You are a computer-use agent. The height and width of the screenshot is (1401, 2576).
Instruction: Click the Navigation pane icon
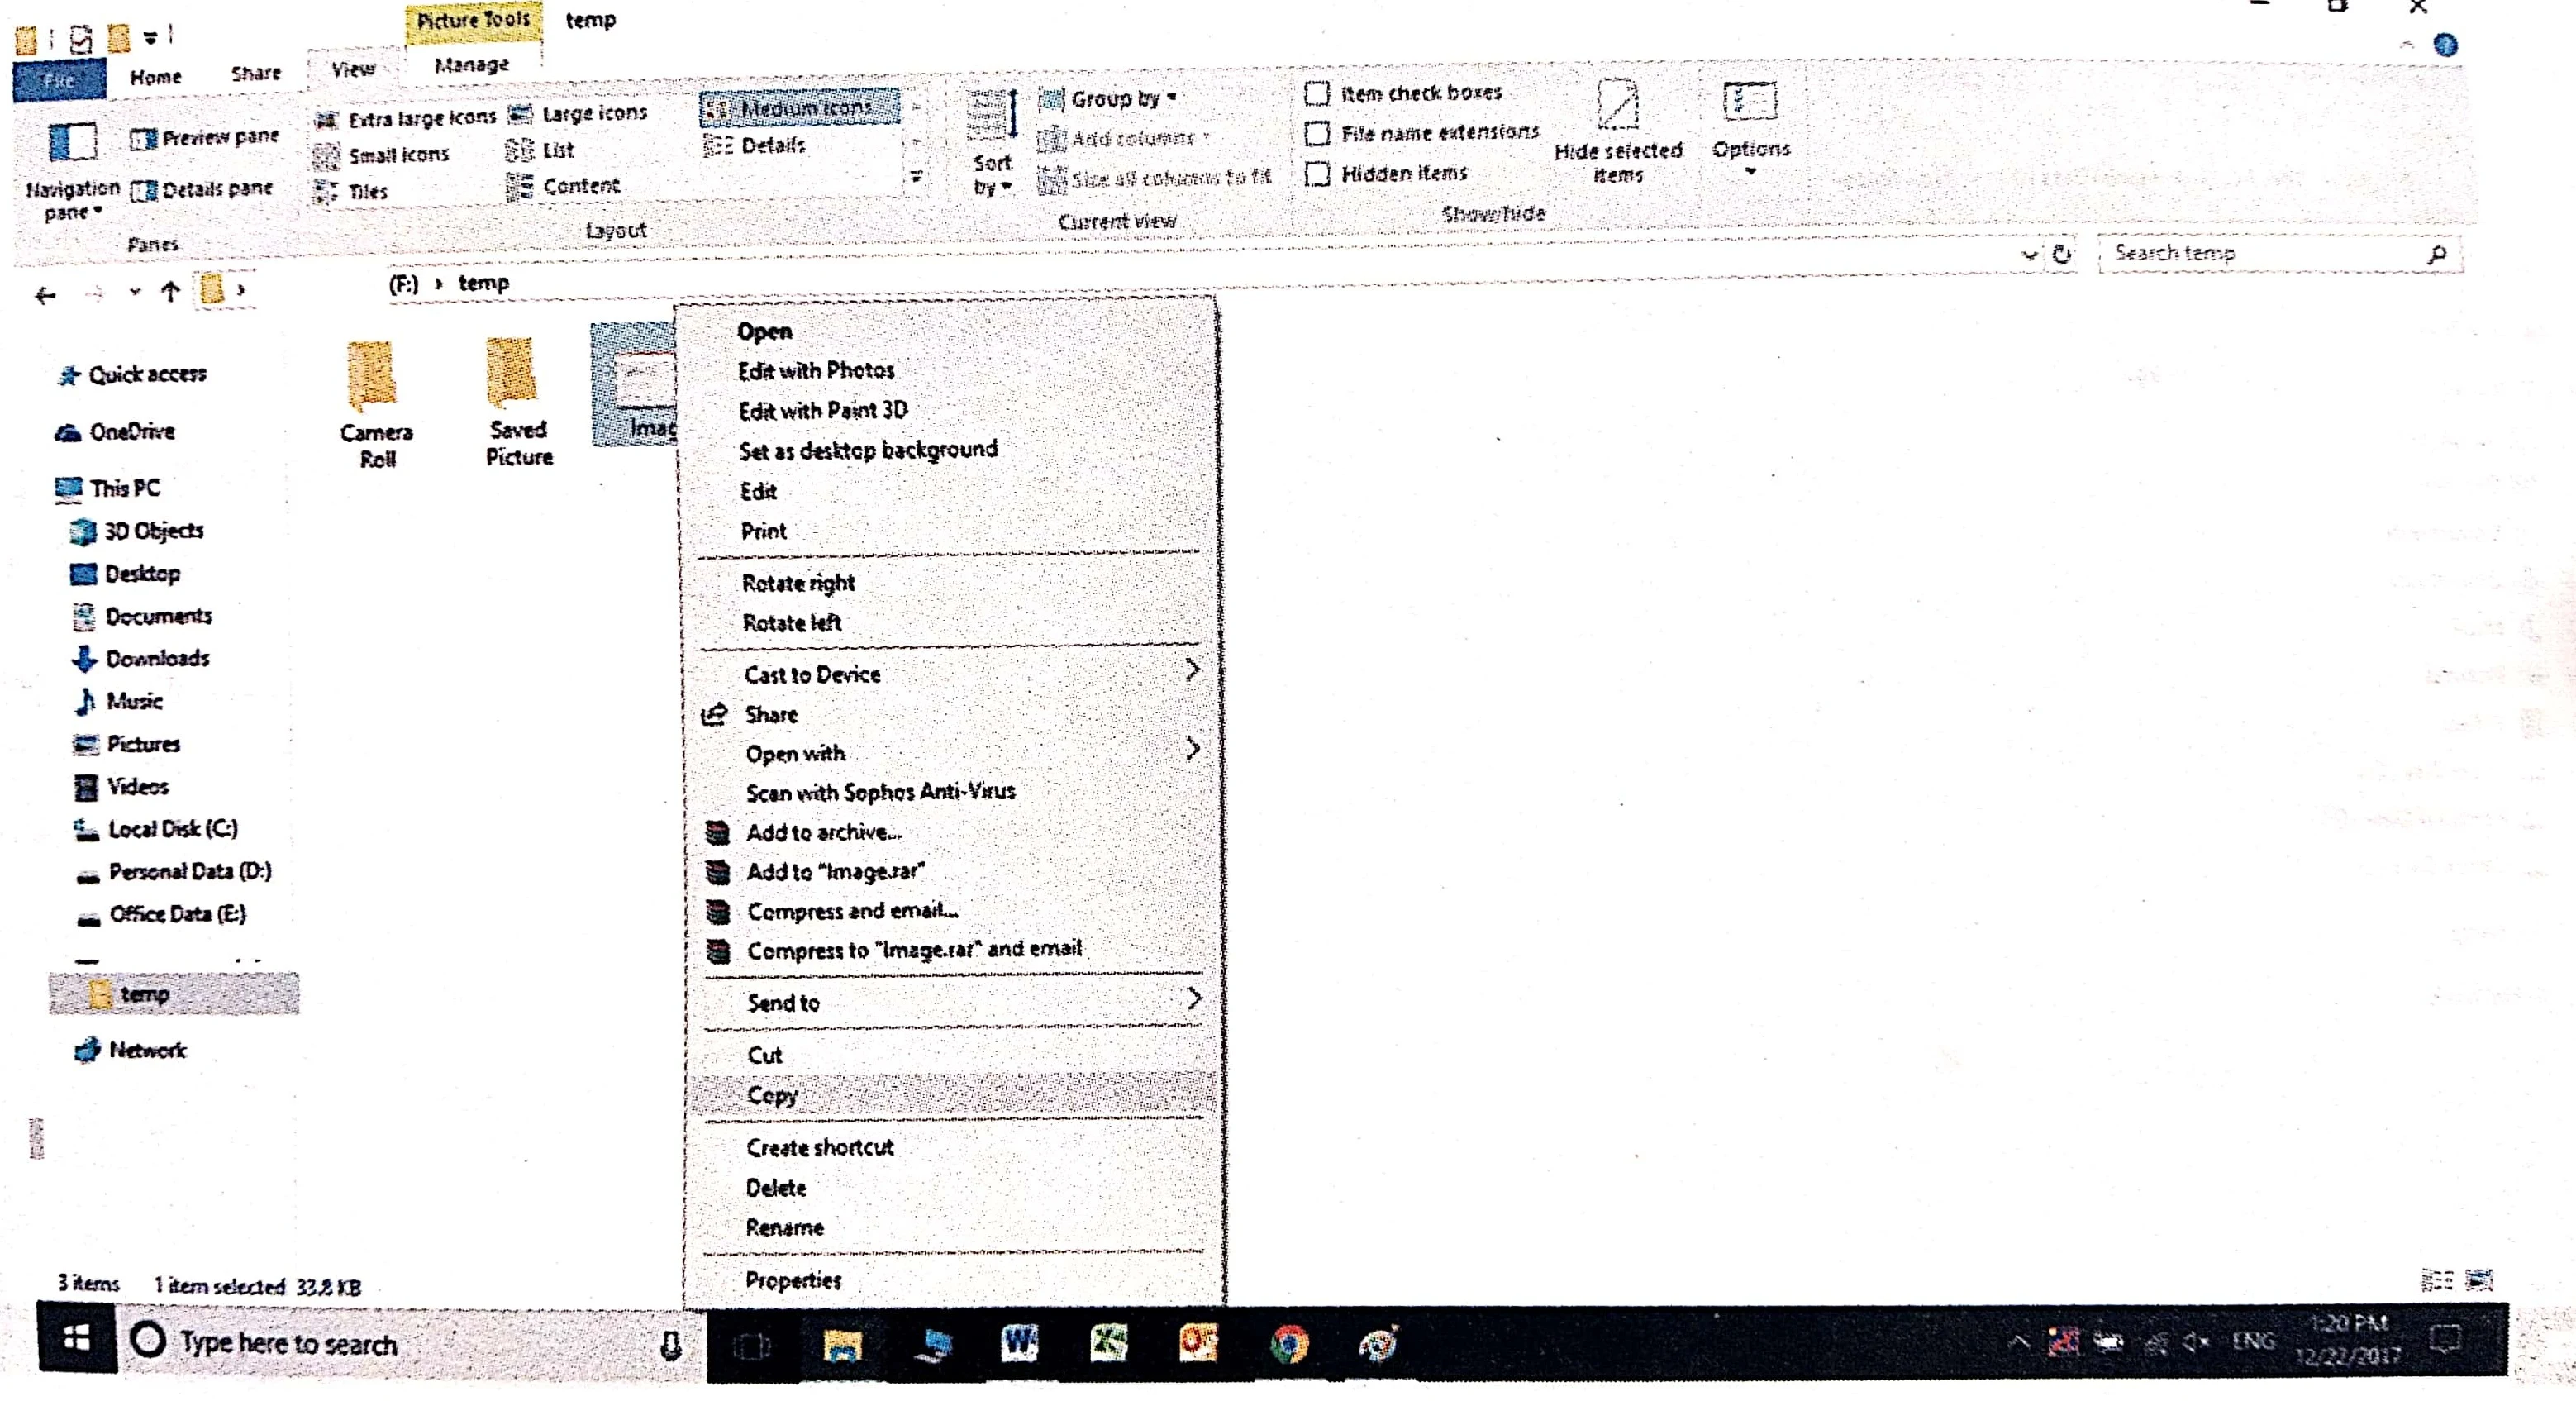(72, 143)
